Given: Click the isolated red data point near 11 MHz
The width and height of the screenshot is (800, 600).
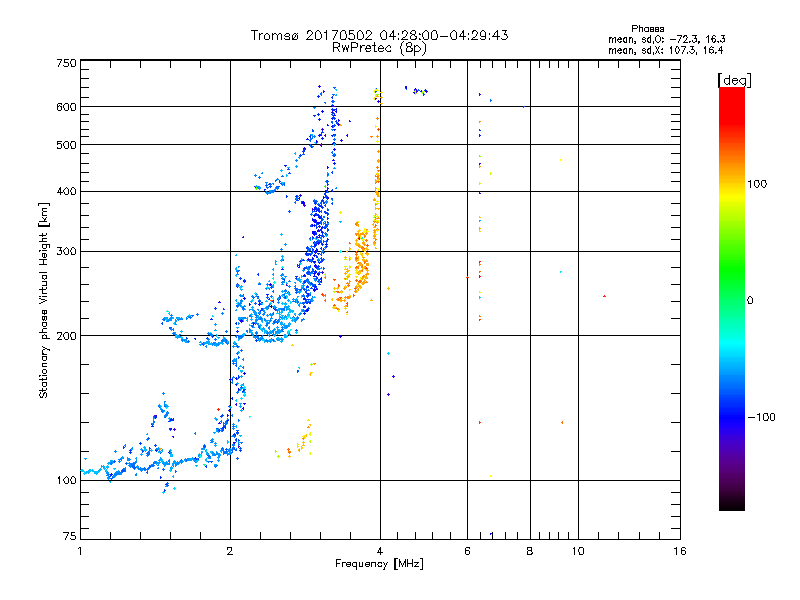Looking at the screenshot, I should pos(604,296).
